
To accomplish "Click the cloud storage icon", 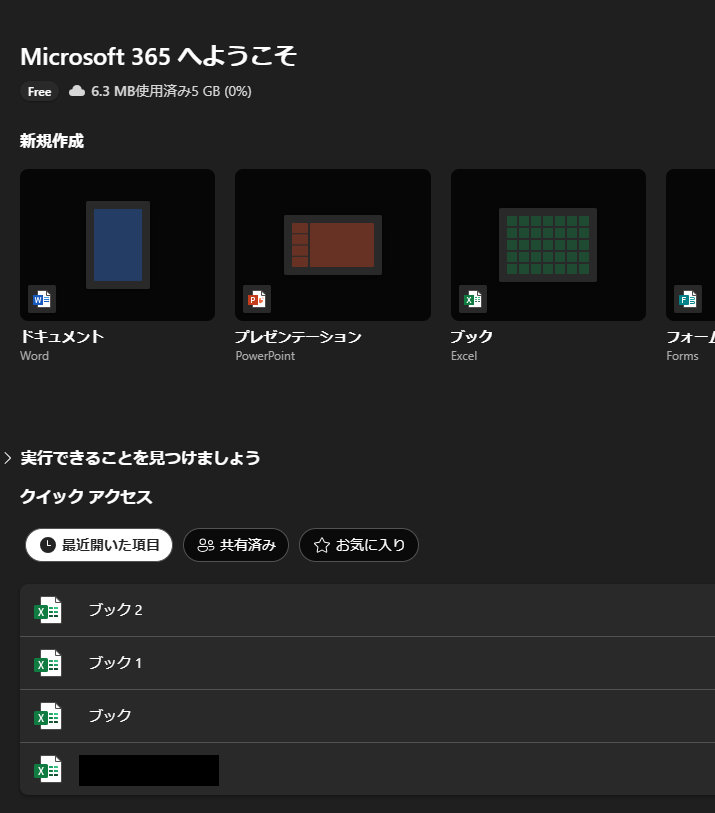I will (77, 91).
